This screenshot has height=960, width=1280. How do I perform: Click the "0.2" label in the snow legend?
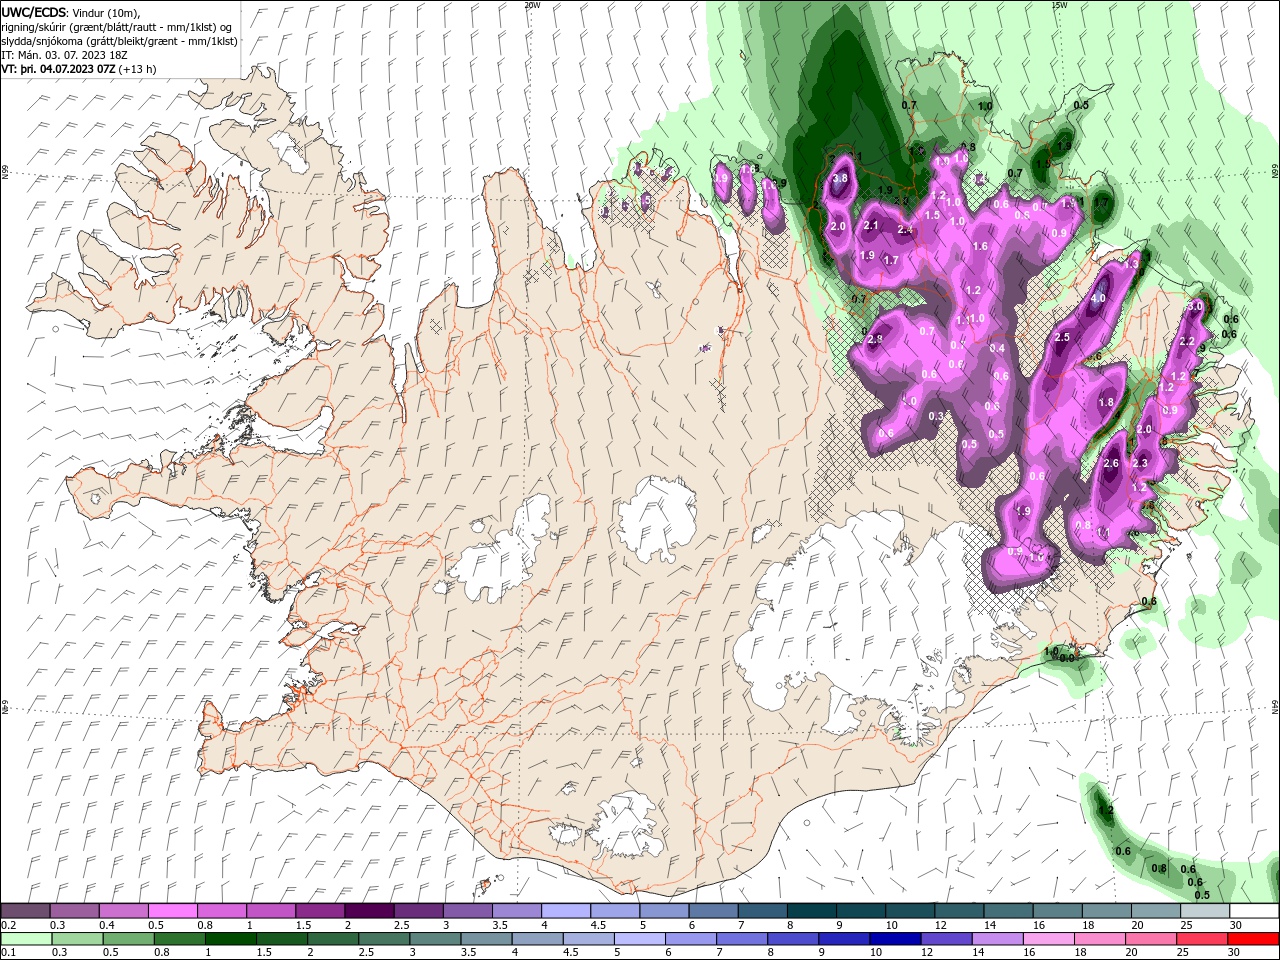pyautogui.click(x=8, y=925)
